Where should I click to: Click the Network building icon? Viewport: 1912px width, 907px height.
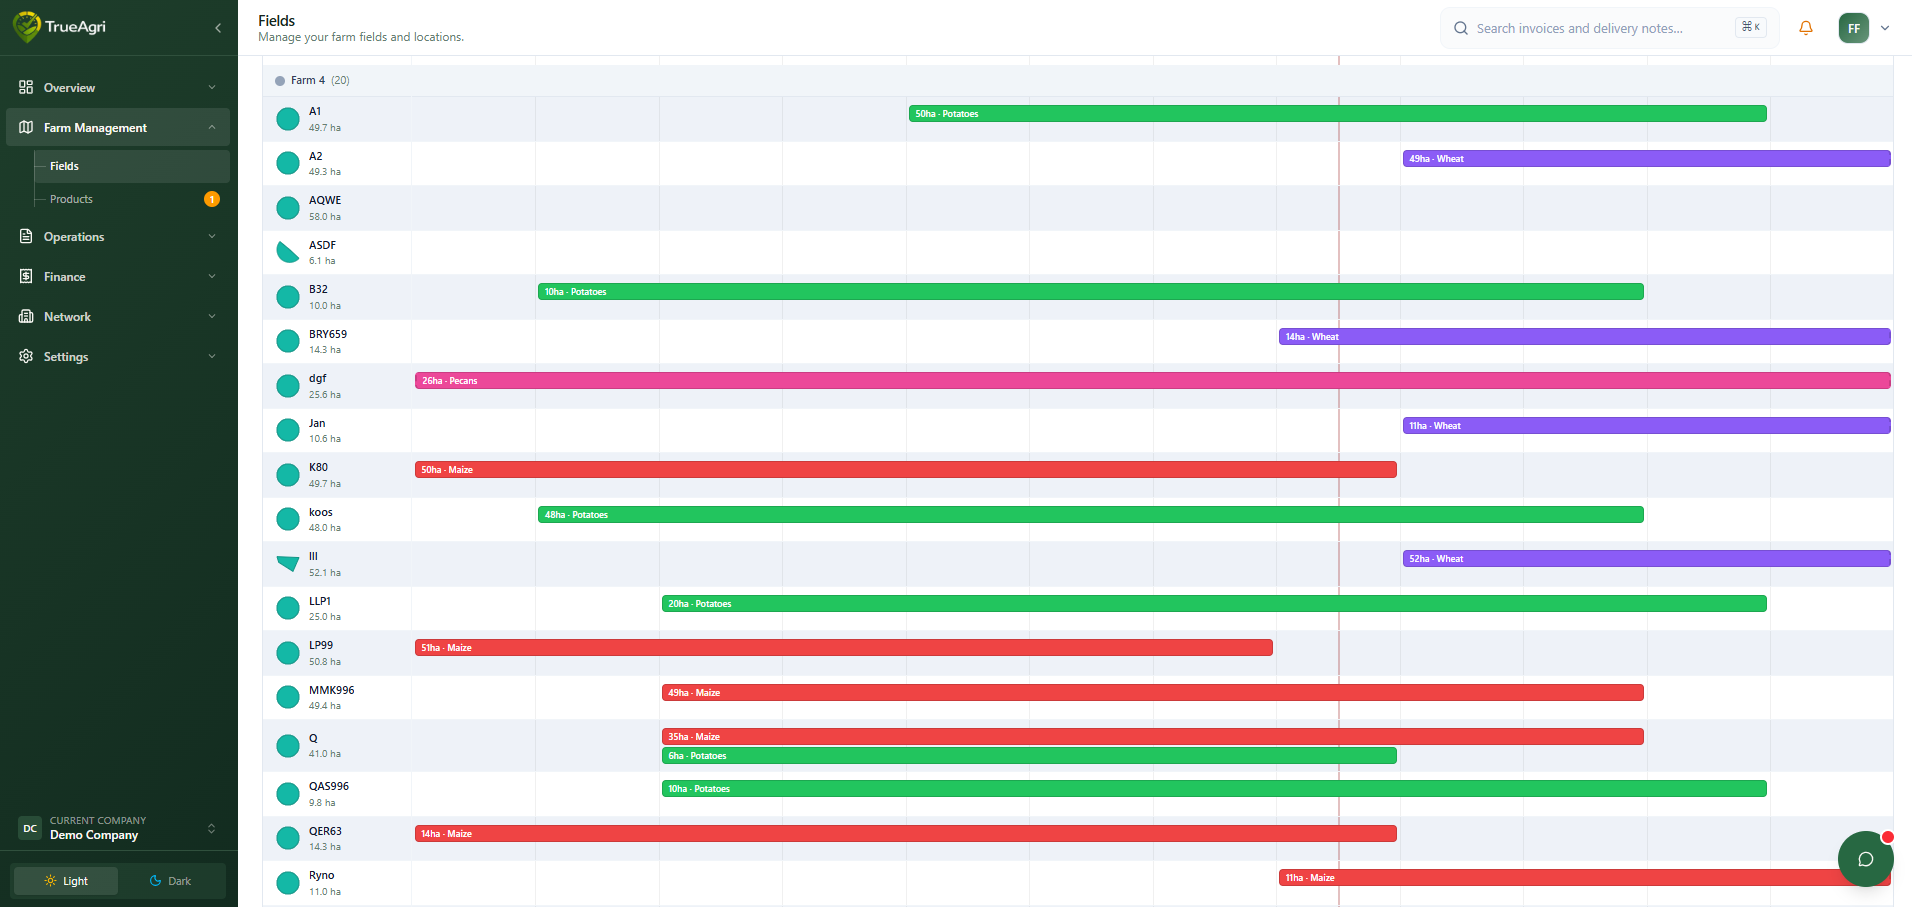[26, 316]
